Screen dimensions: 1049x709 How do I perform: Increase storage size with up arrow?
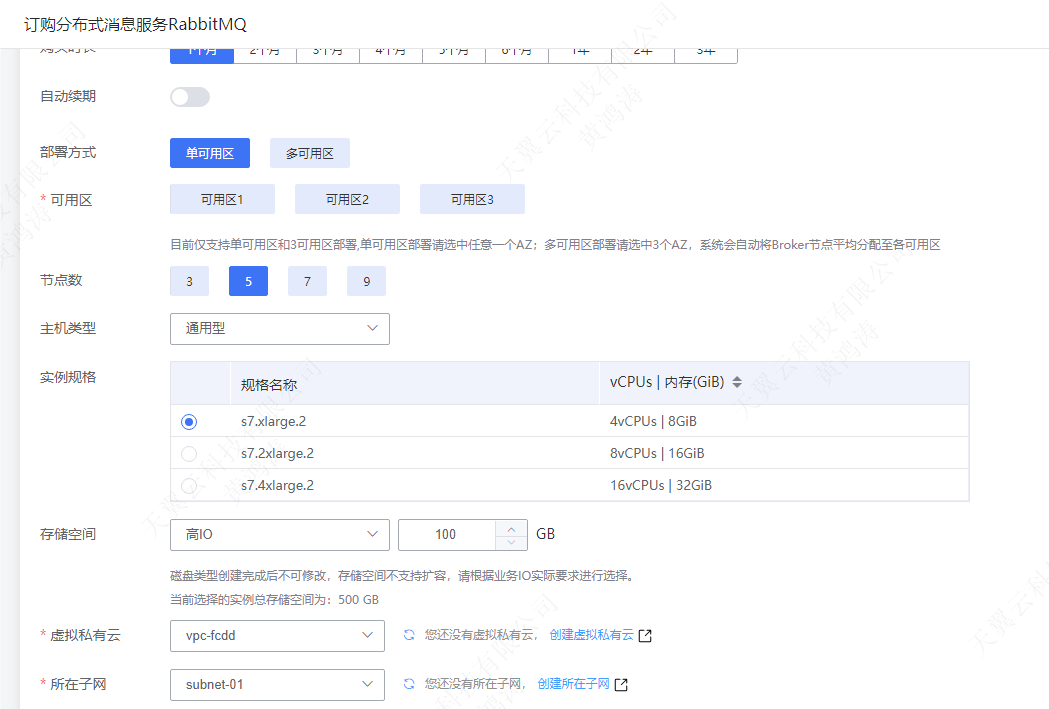point(511,528)
